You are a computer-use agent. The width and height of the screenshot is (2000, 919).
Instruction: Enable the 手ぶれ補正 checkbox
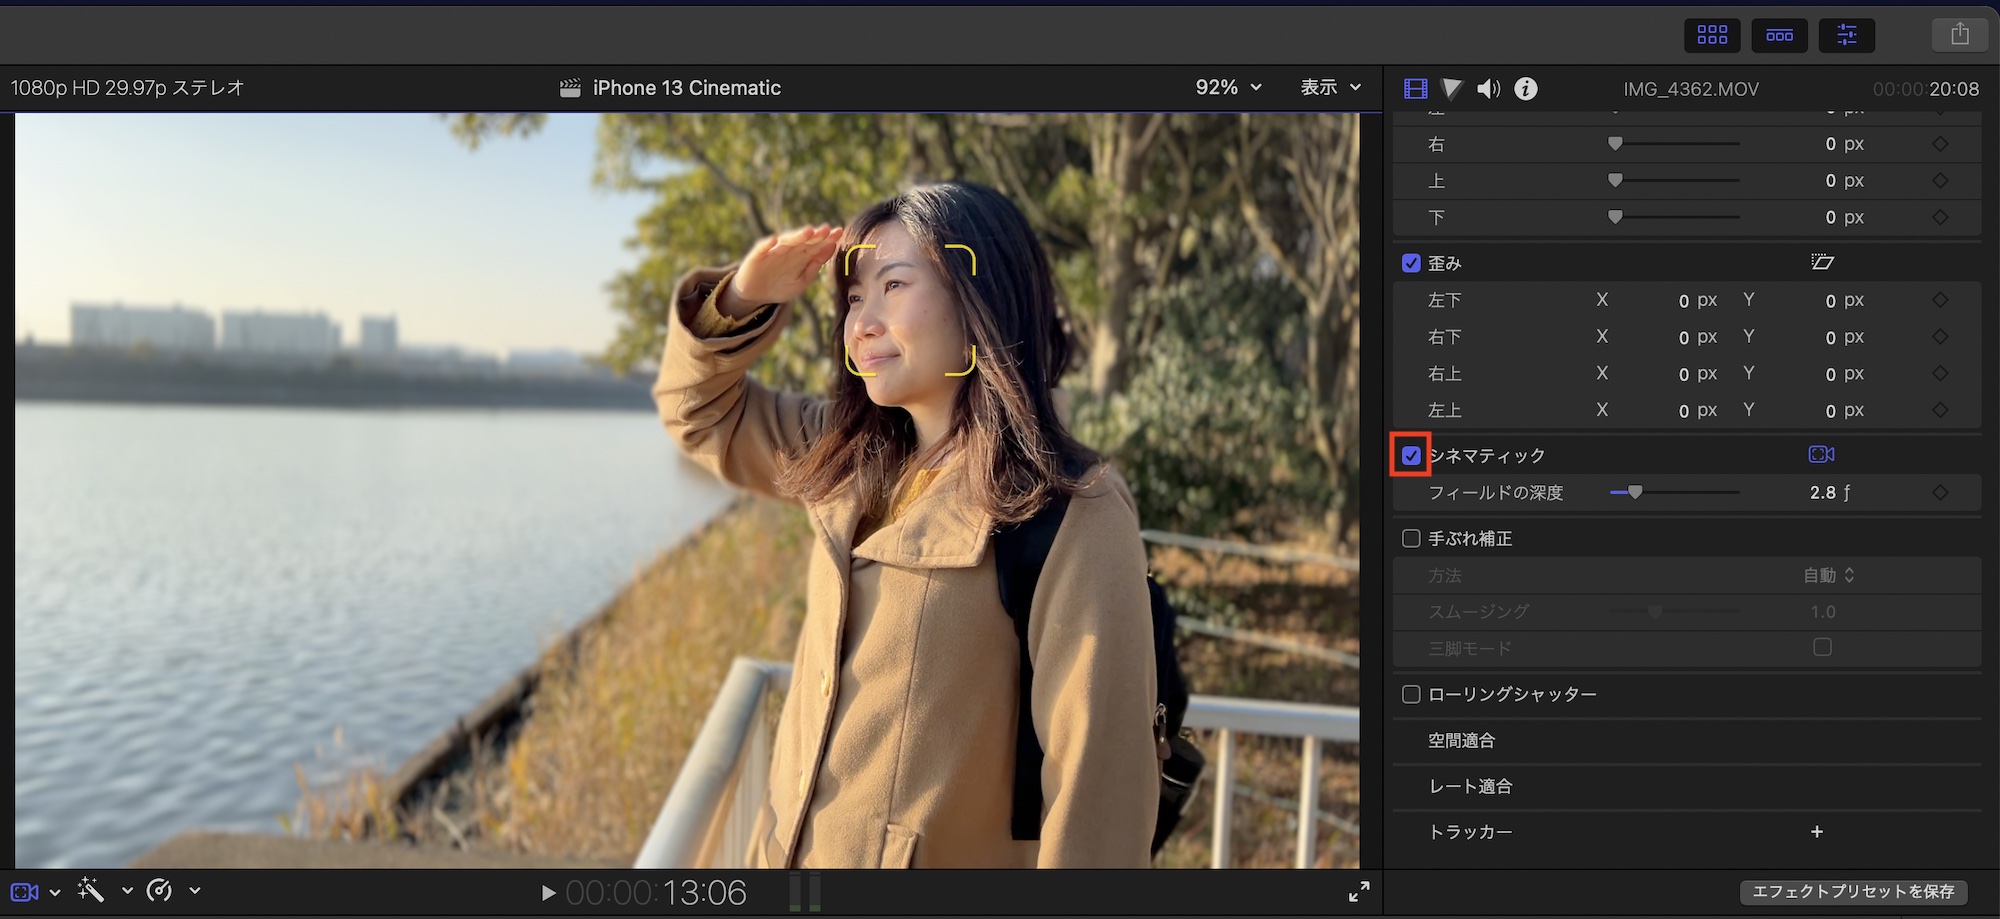(x=1411, y=539)
